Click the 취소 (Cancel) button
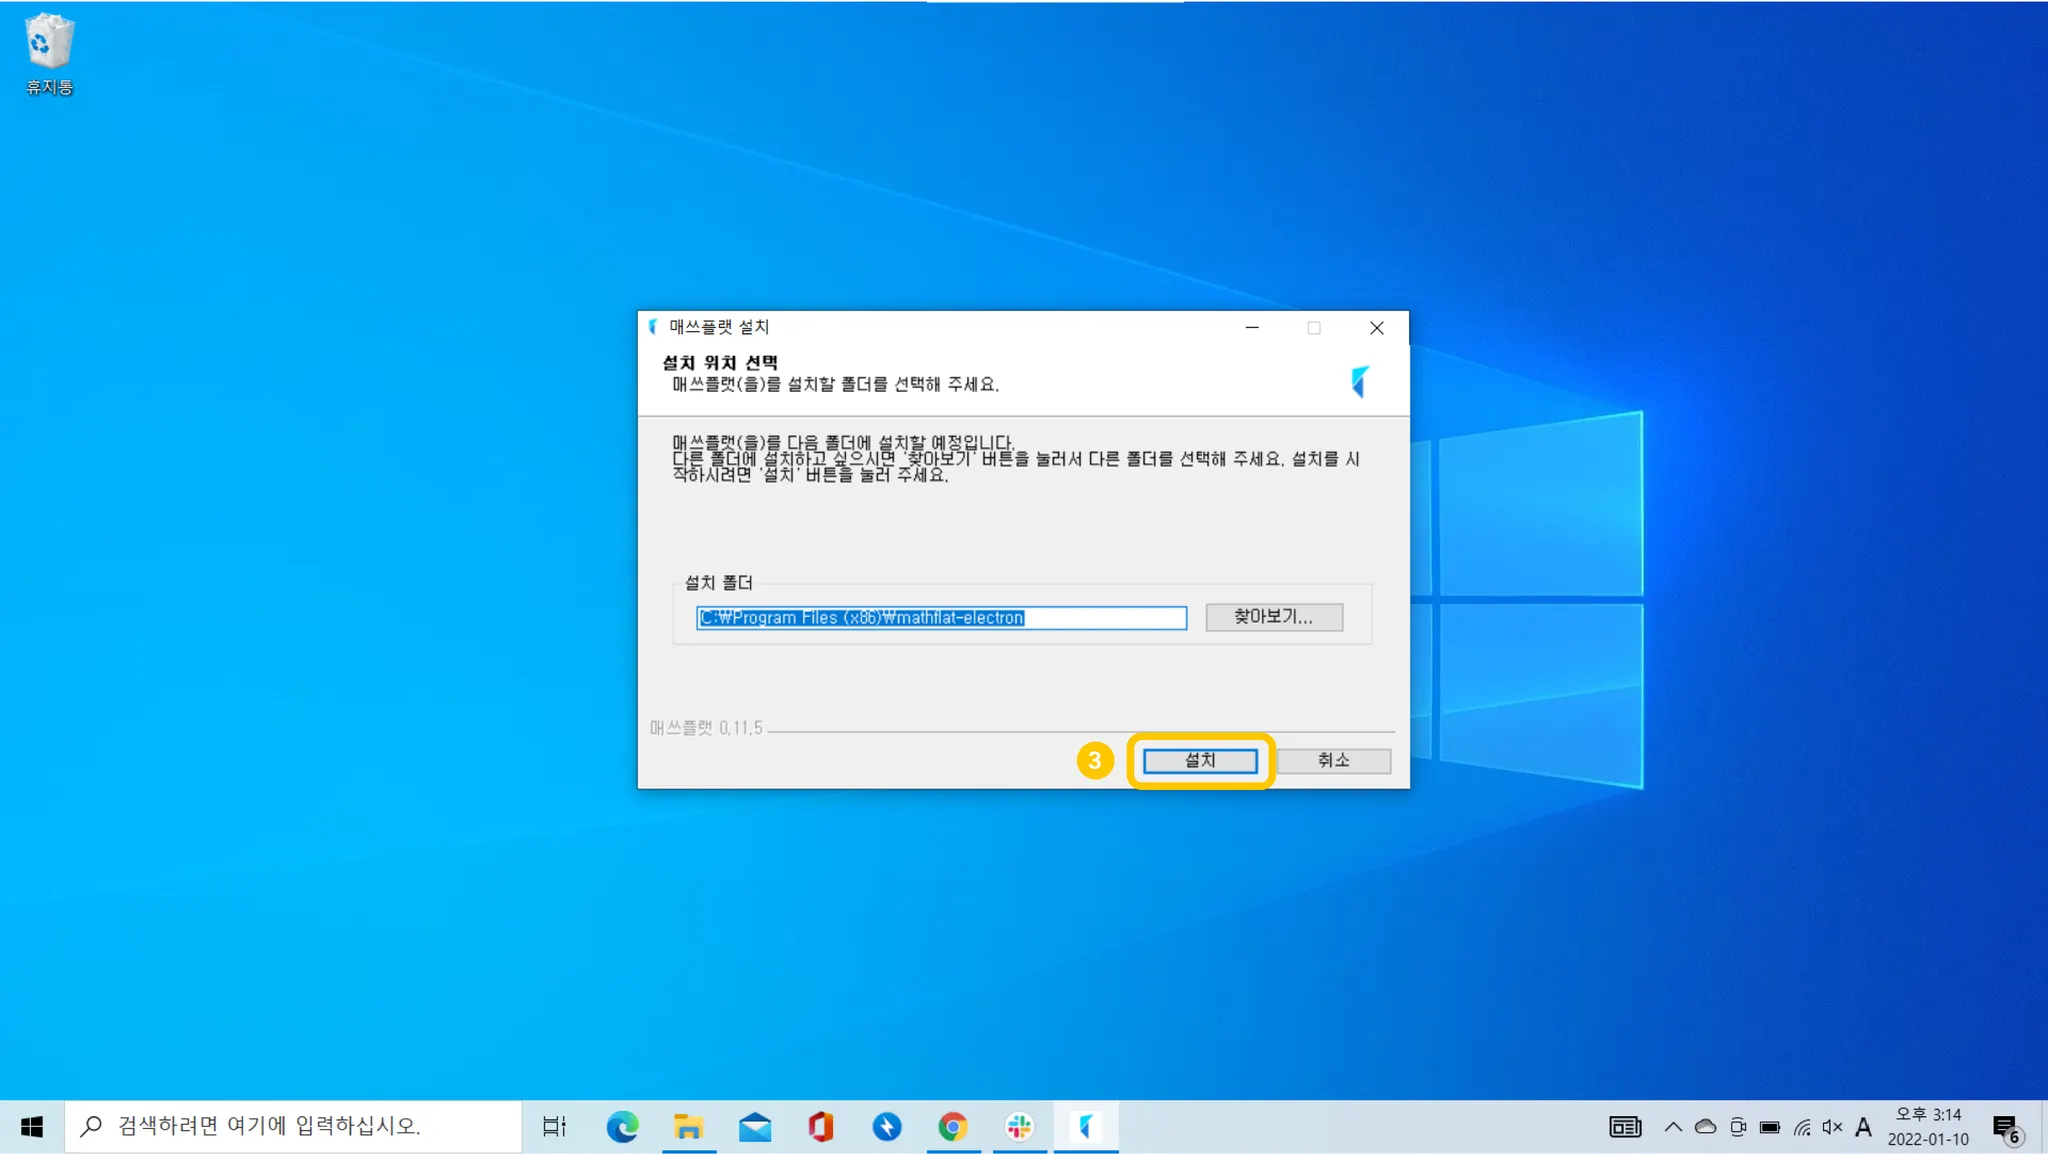 click(1332, 760)
